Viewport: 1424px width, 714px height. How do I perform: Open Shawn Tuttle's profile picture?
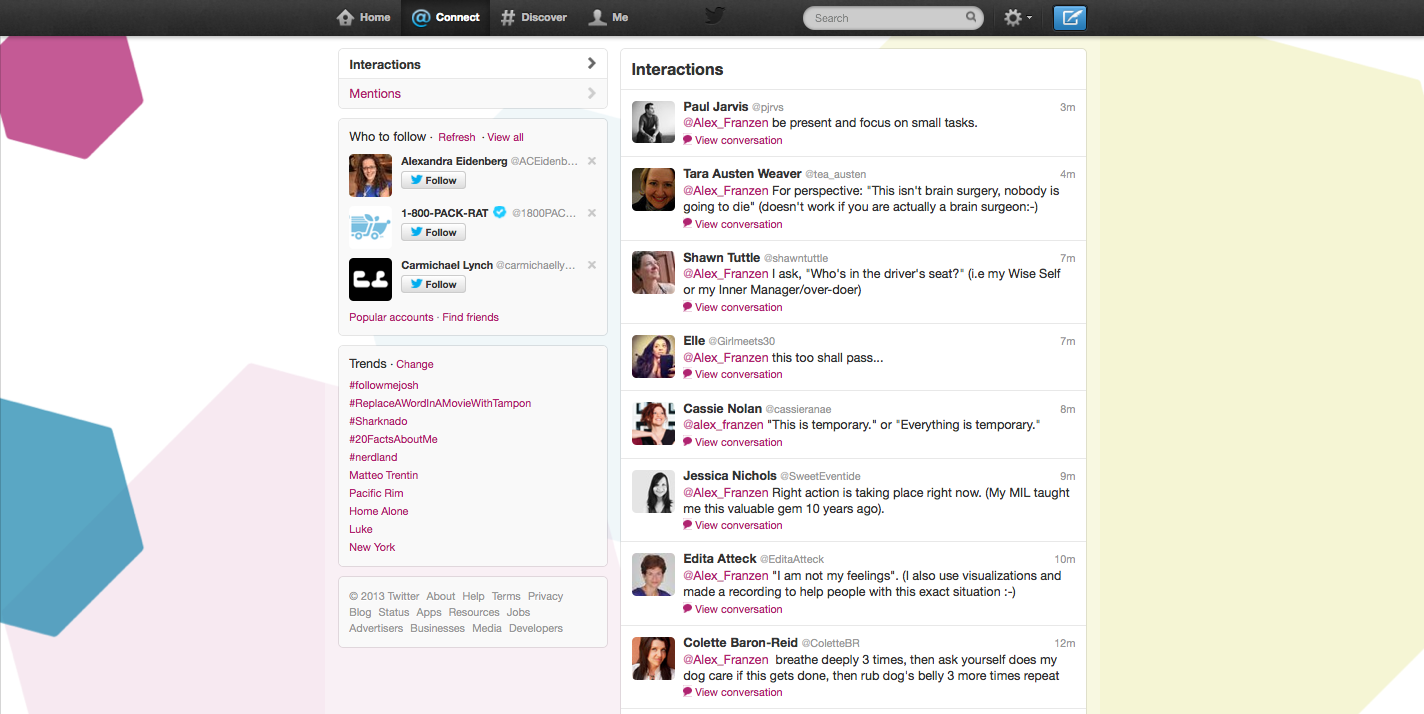tap(653, 272)
